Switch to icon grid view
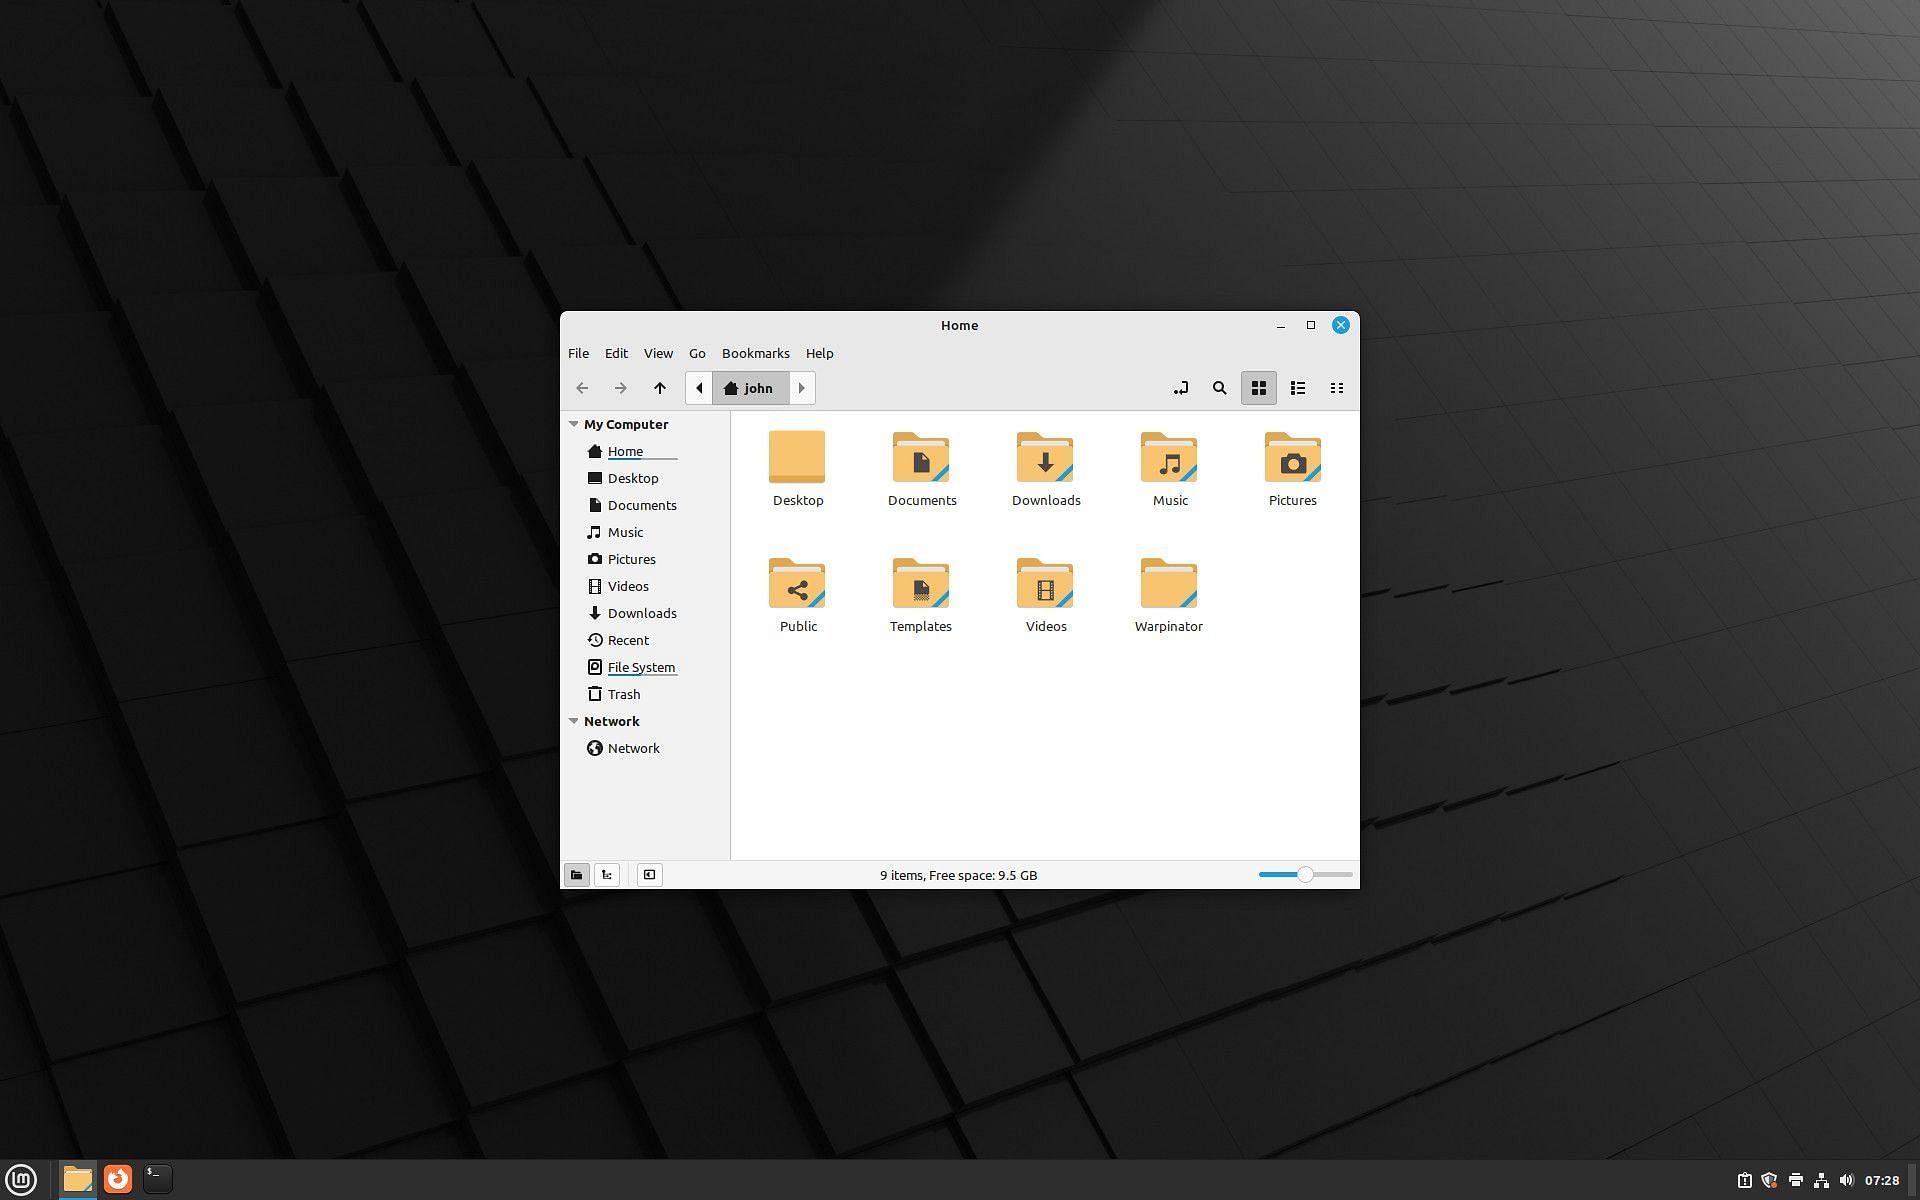The image size is (1920, 1200). (x=1258, y=387)
